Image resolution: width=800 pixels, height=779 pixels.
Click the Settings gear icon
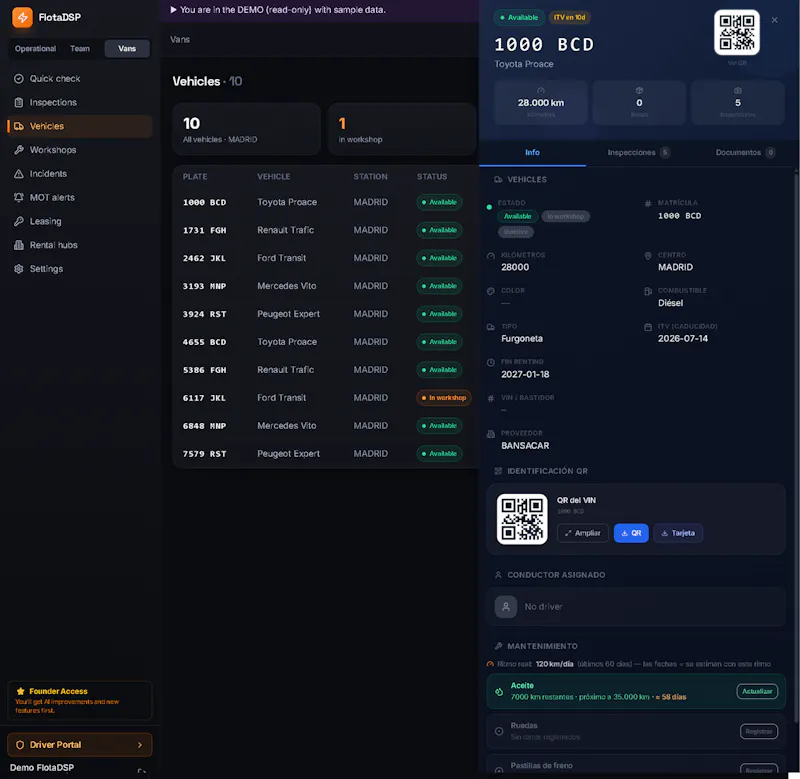[19, 269]
